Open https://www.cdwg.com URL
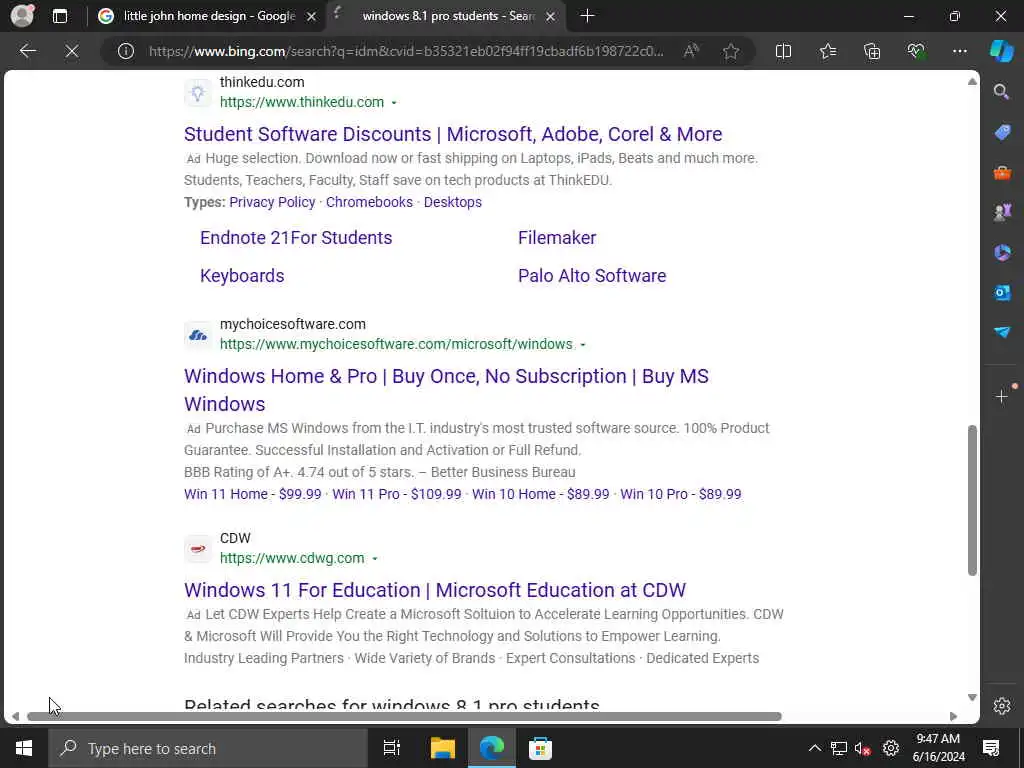The height and width of the screenshot is (768, 1024). pyautogui.click(x=292, y=558)
